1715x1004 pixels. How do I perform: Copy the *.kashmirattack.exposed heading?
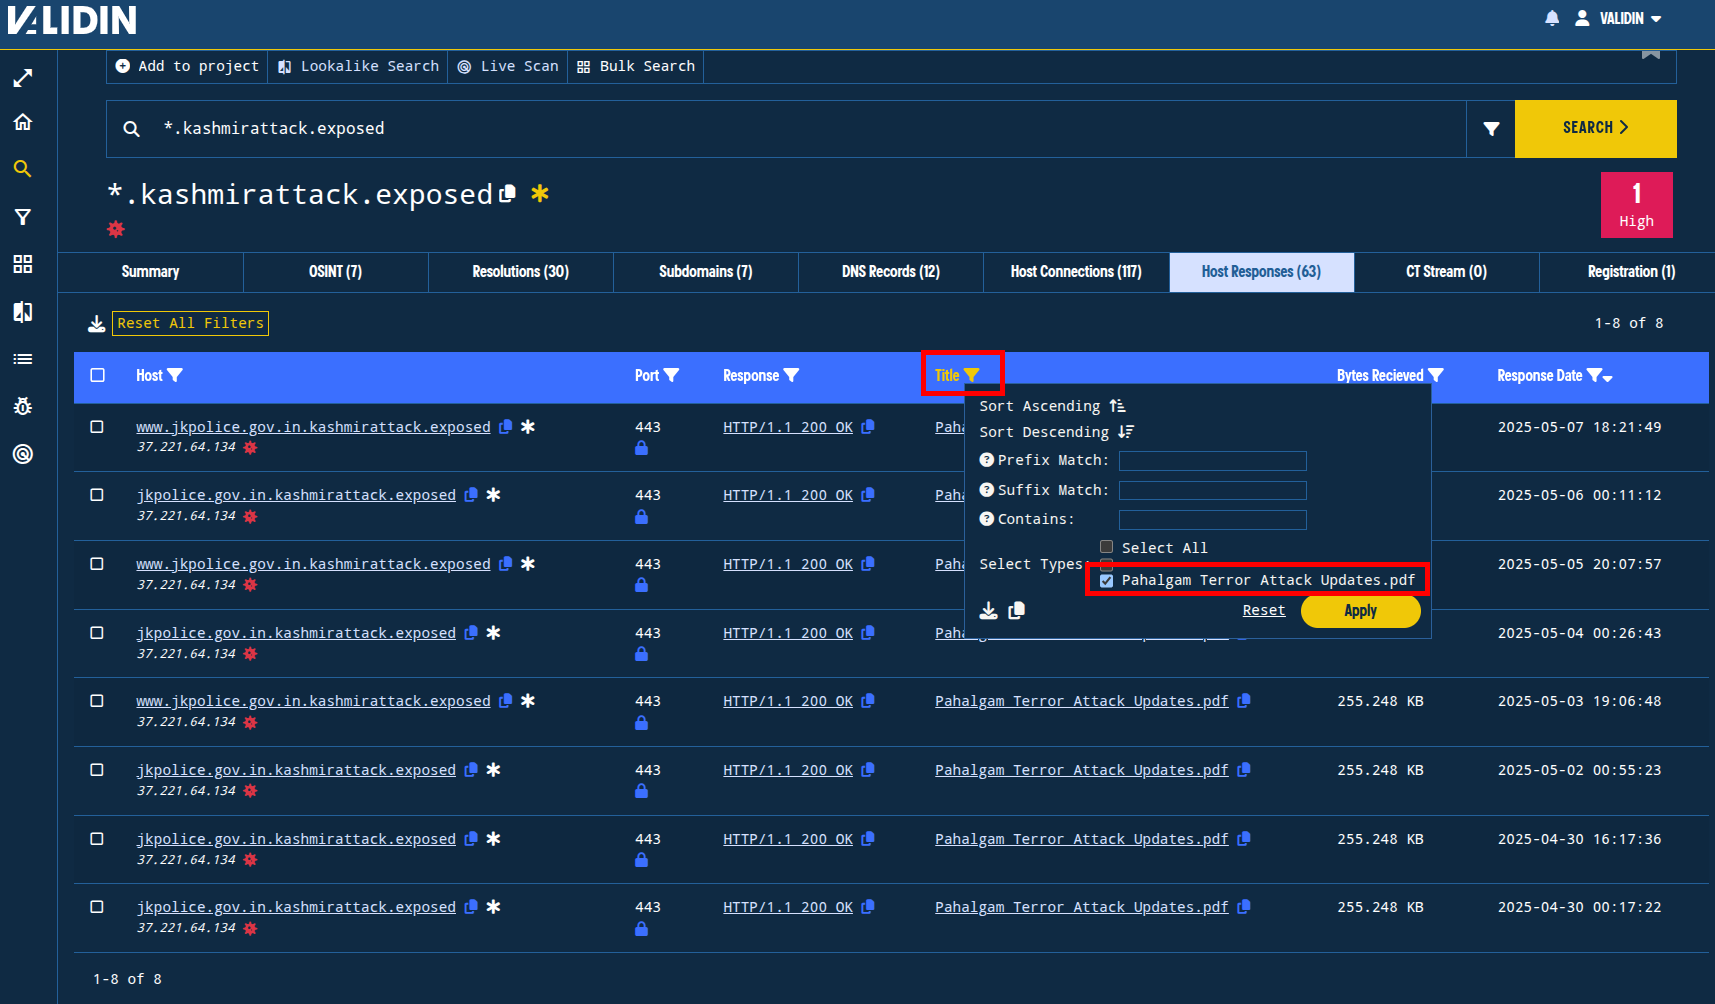click(x=508, y=193)
